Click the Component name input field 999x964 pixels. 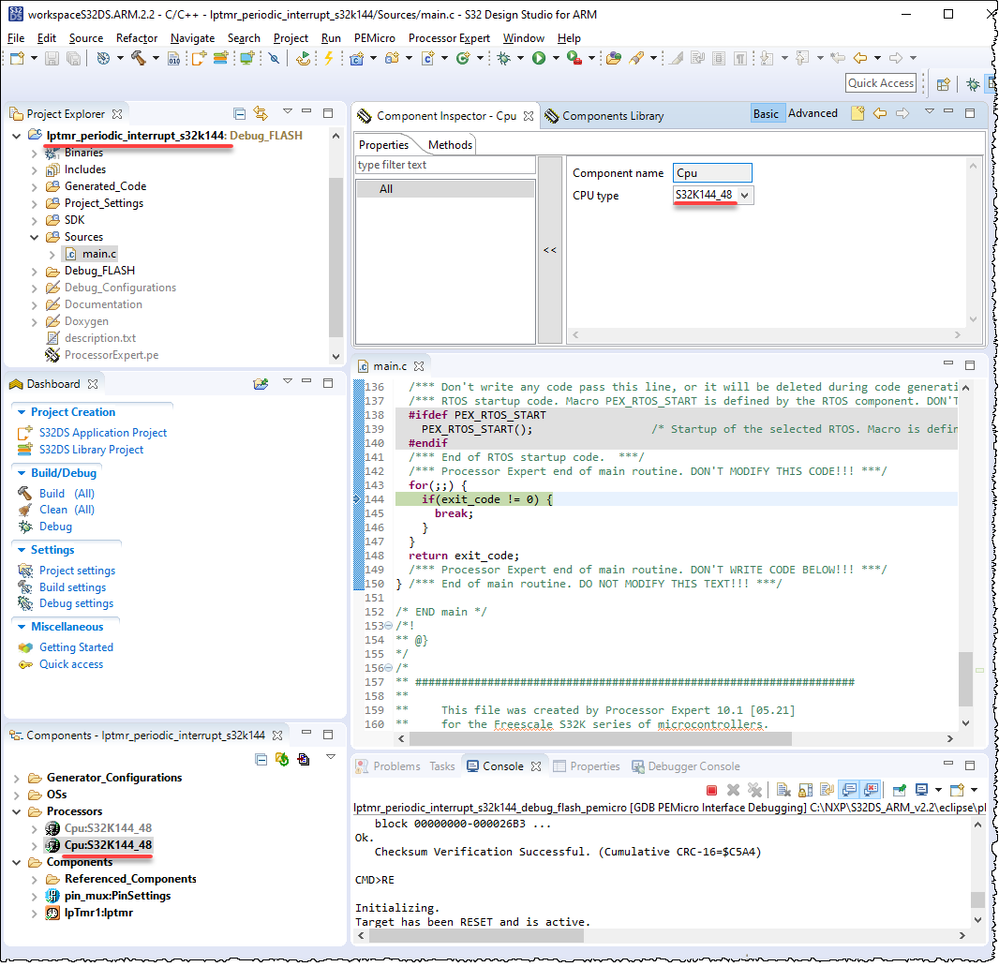pyautogui.click(x=711, y=173)
